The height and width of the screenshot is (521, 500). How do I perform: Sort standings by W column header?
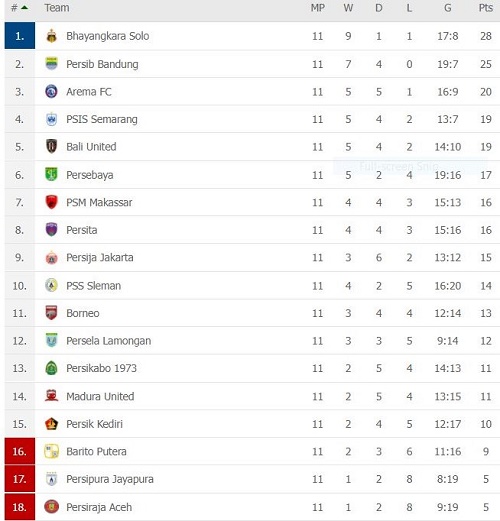pos(348,8)
